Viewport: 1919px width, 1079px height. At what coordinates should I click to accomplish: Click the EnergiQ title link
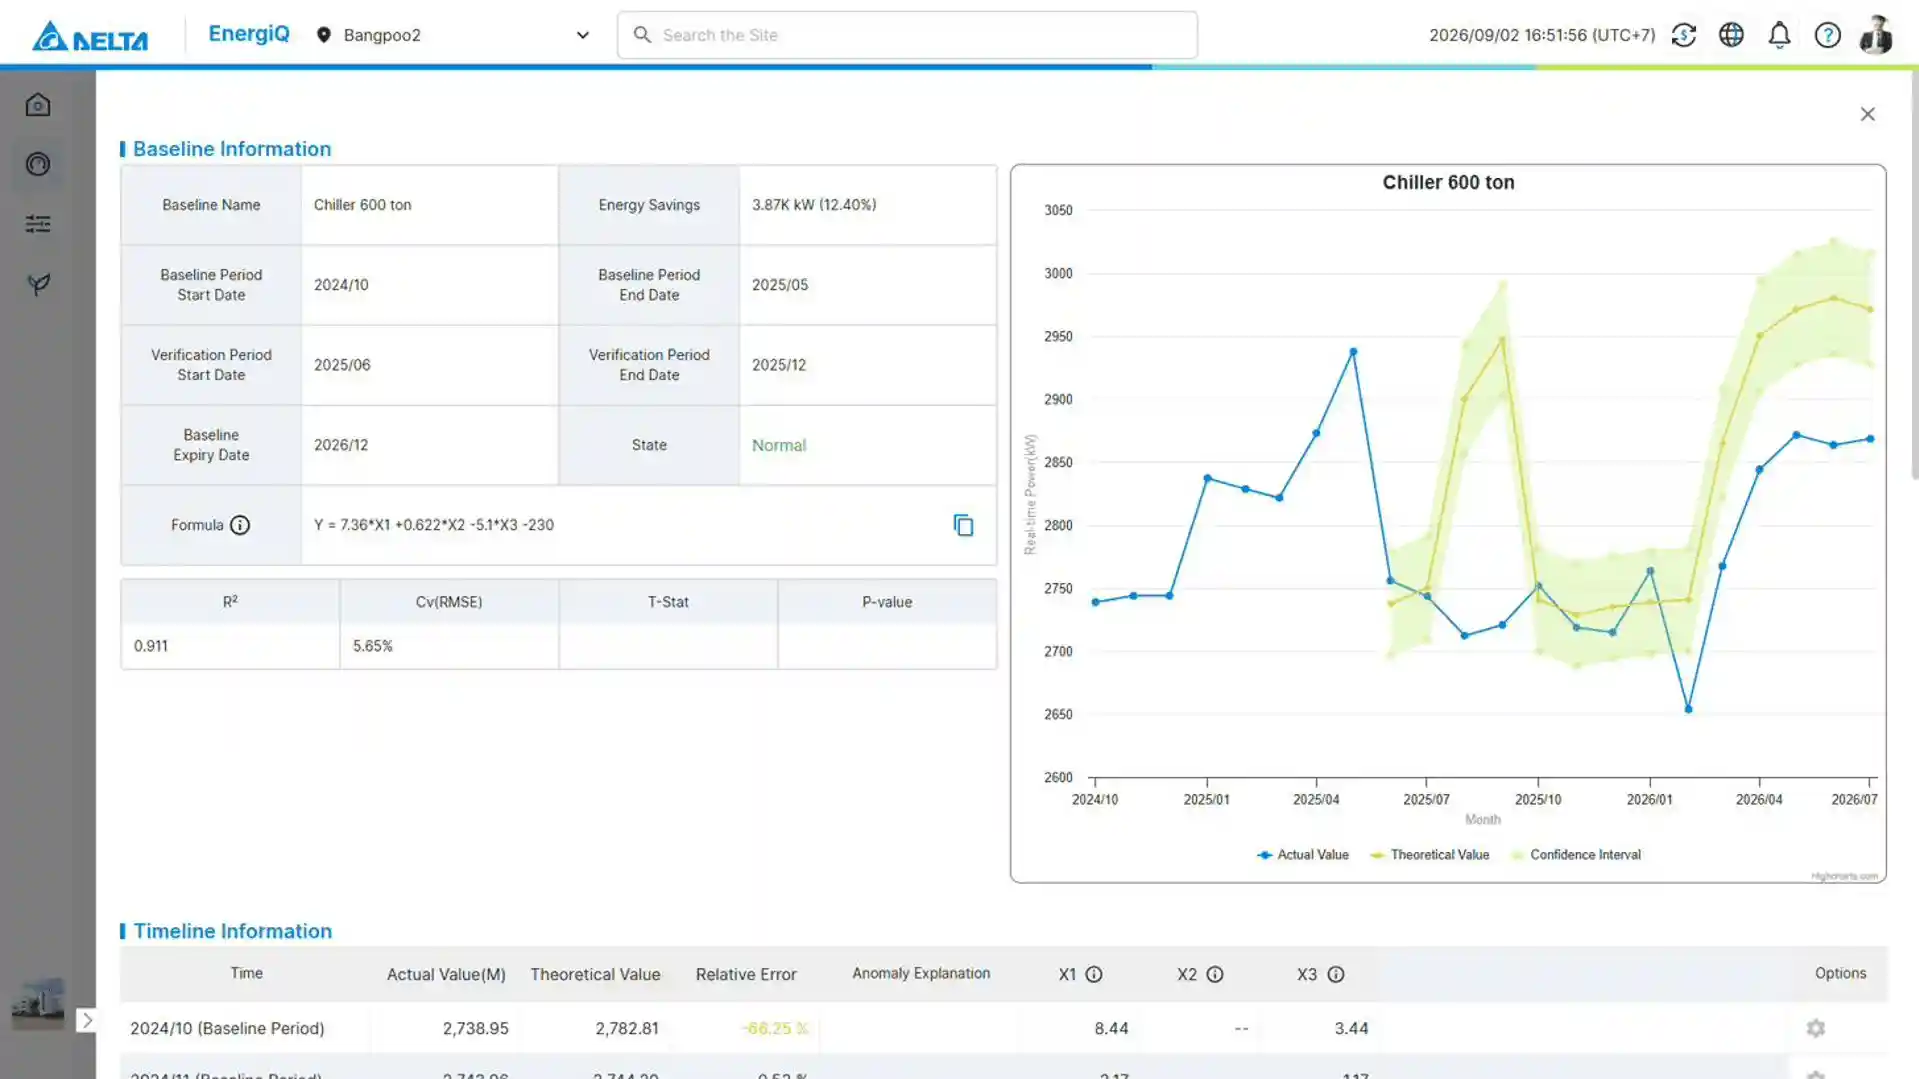(249, 34)
